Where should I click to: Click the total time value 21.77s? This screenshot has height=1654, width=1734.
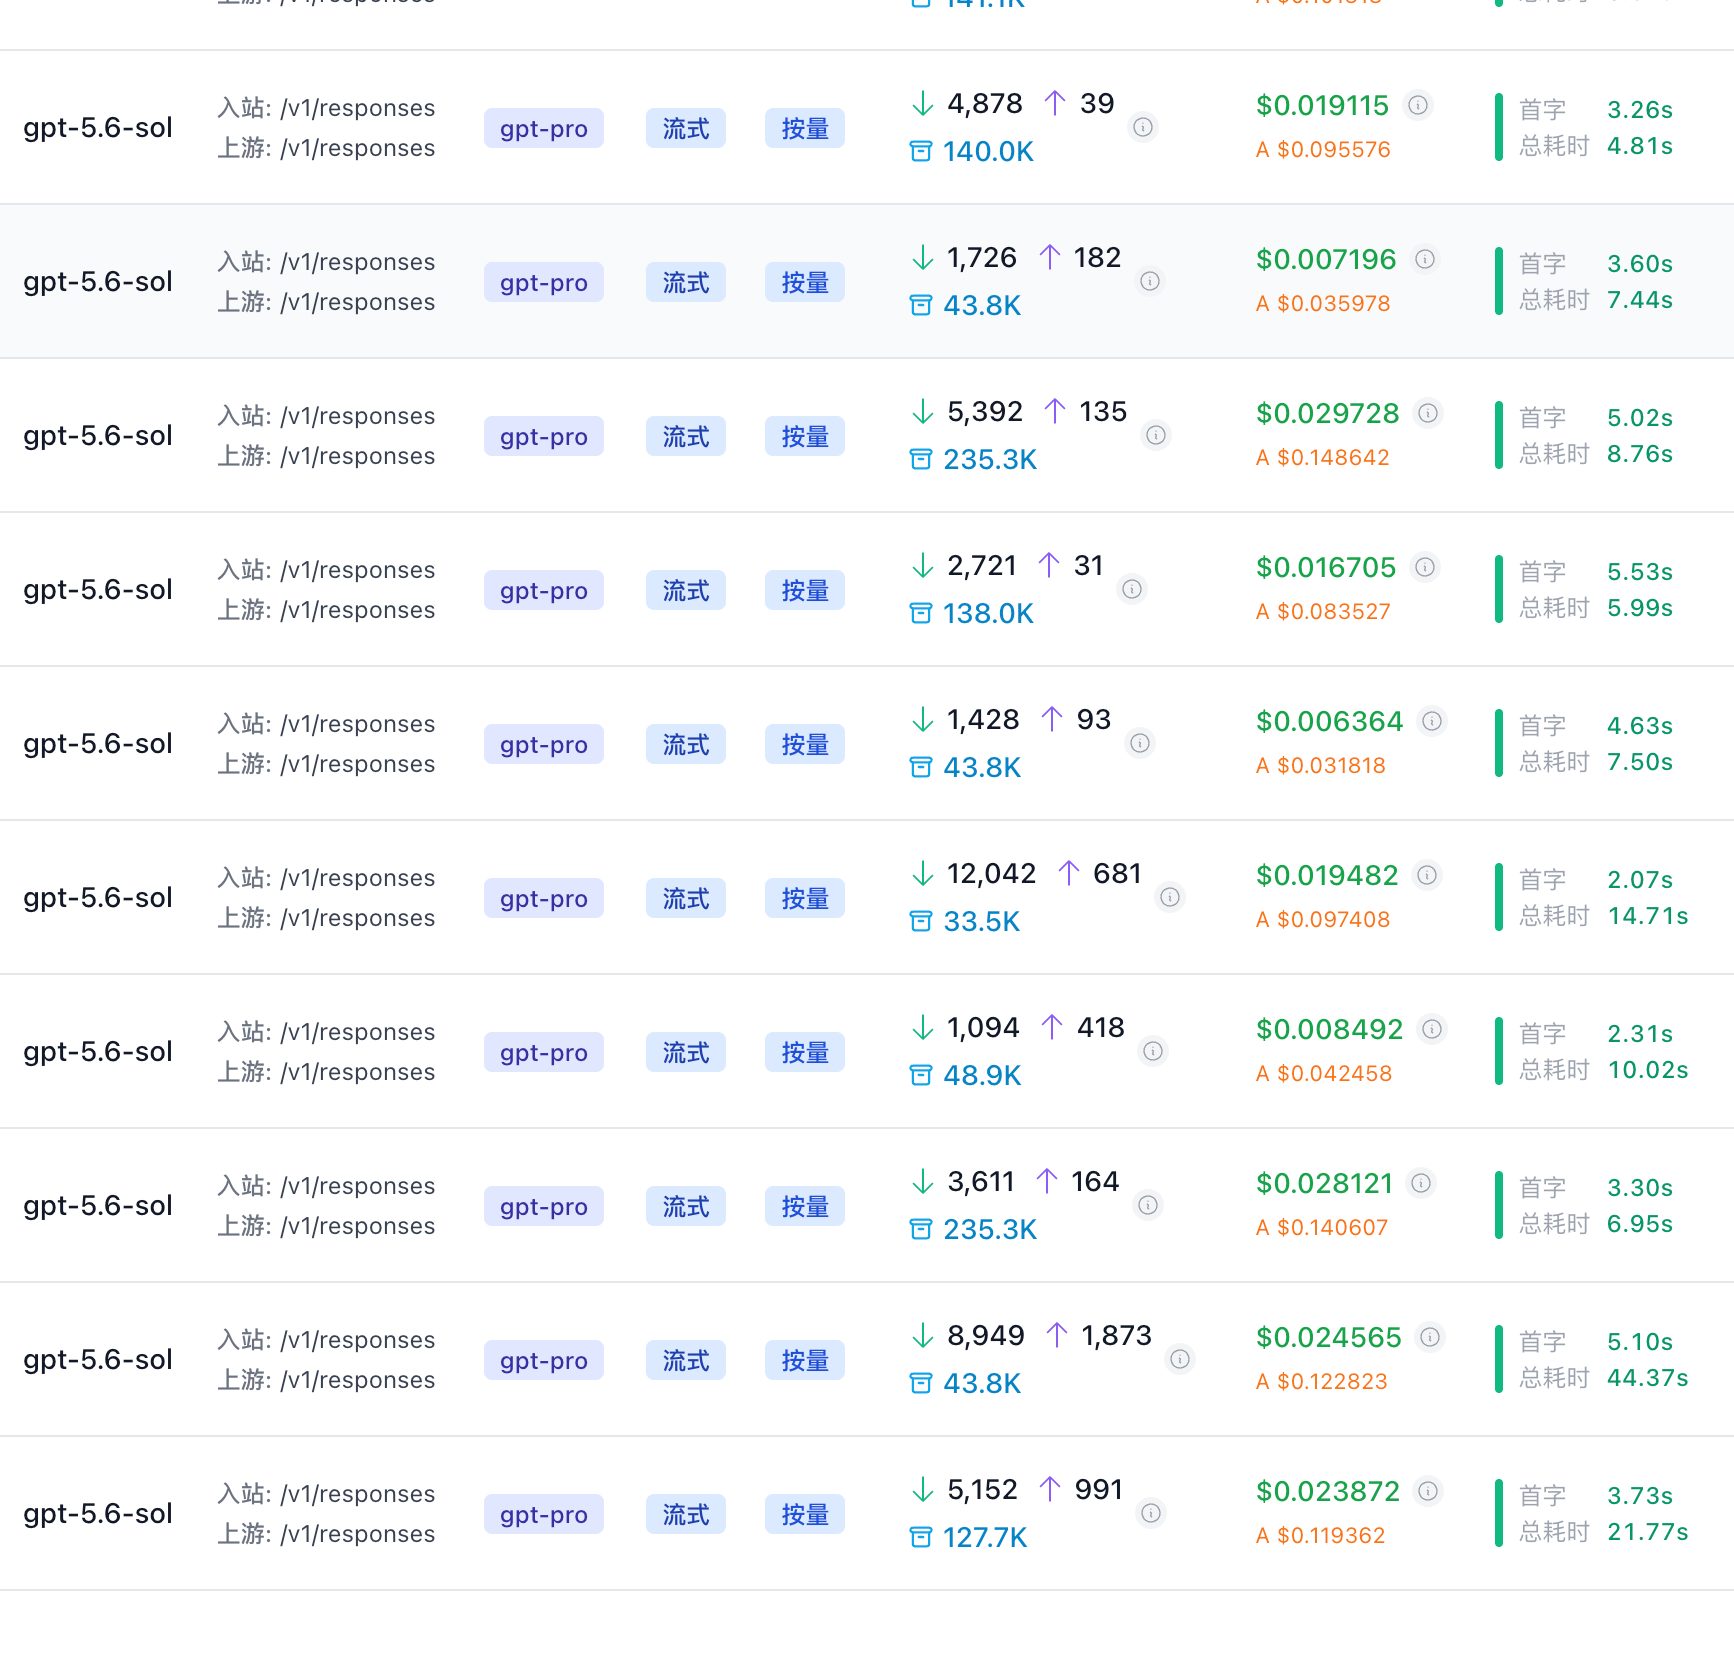click(x=1647, y=1532)
